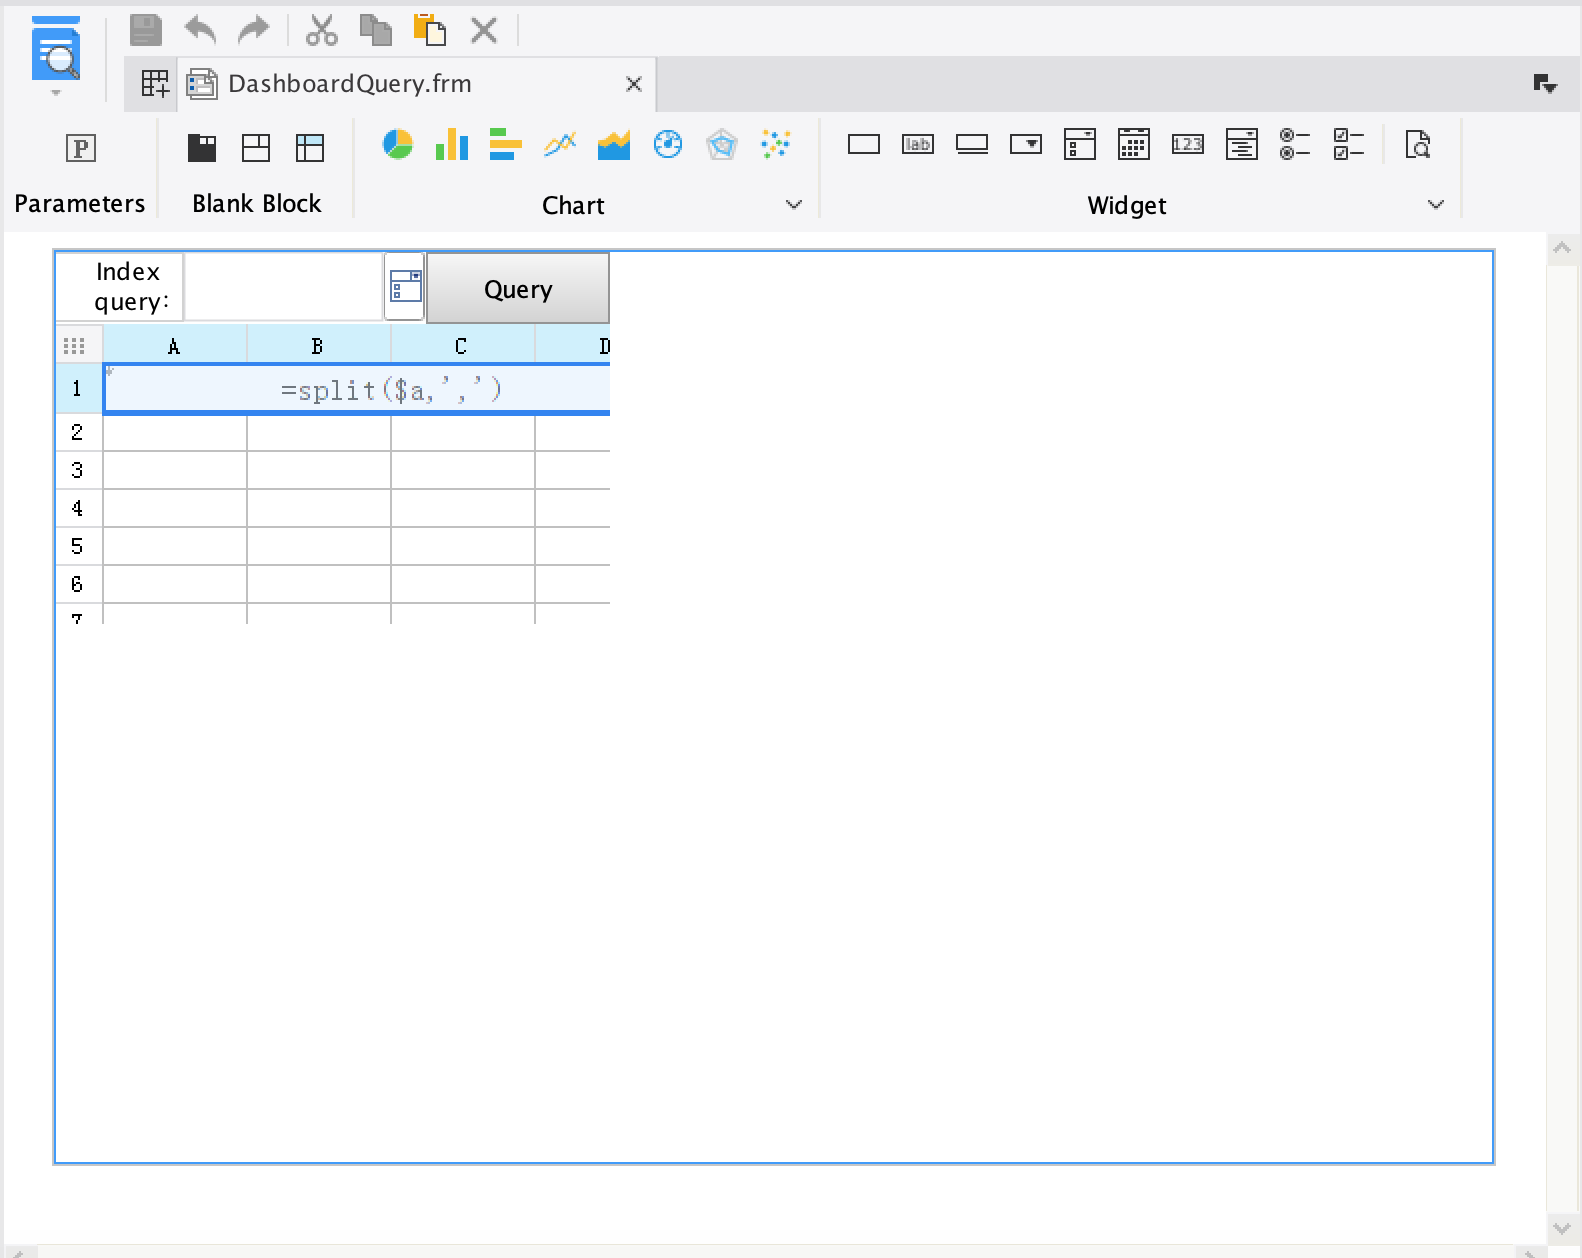The image size is (1582, 1258).
Task: Add a checkbox group widget
Action: 1350,145
